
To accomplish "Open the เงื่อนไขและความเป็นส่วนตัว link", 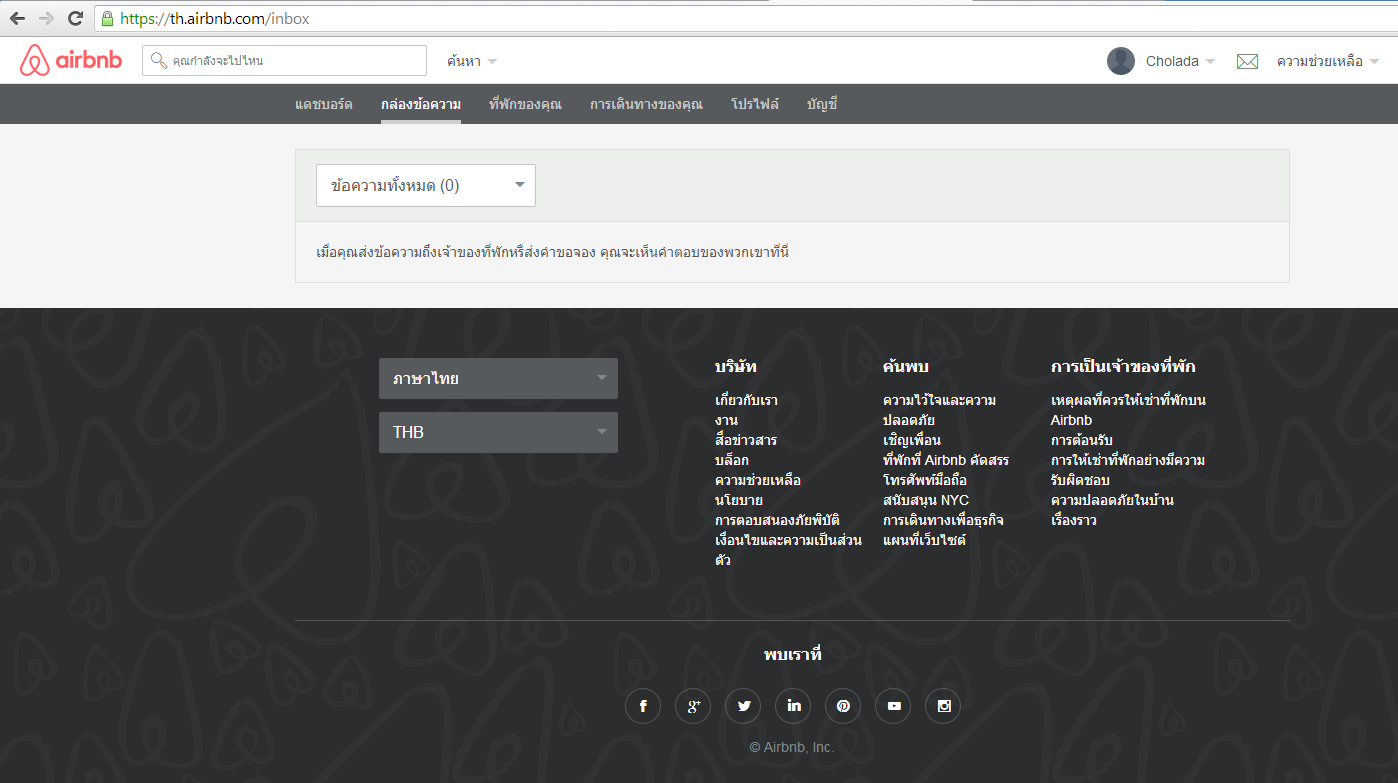I will [788, 551].
